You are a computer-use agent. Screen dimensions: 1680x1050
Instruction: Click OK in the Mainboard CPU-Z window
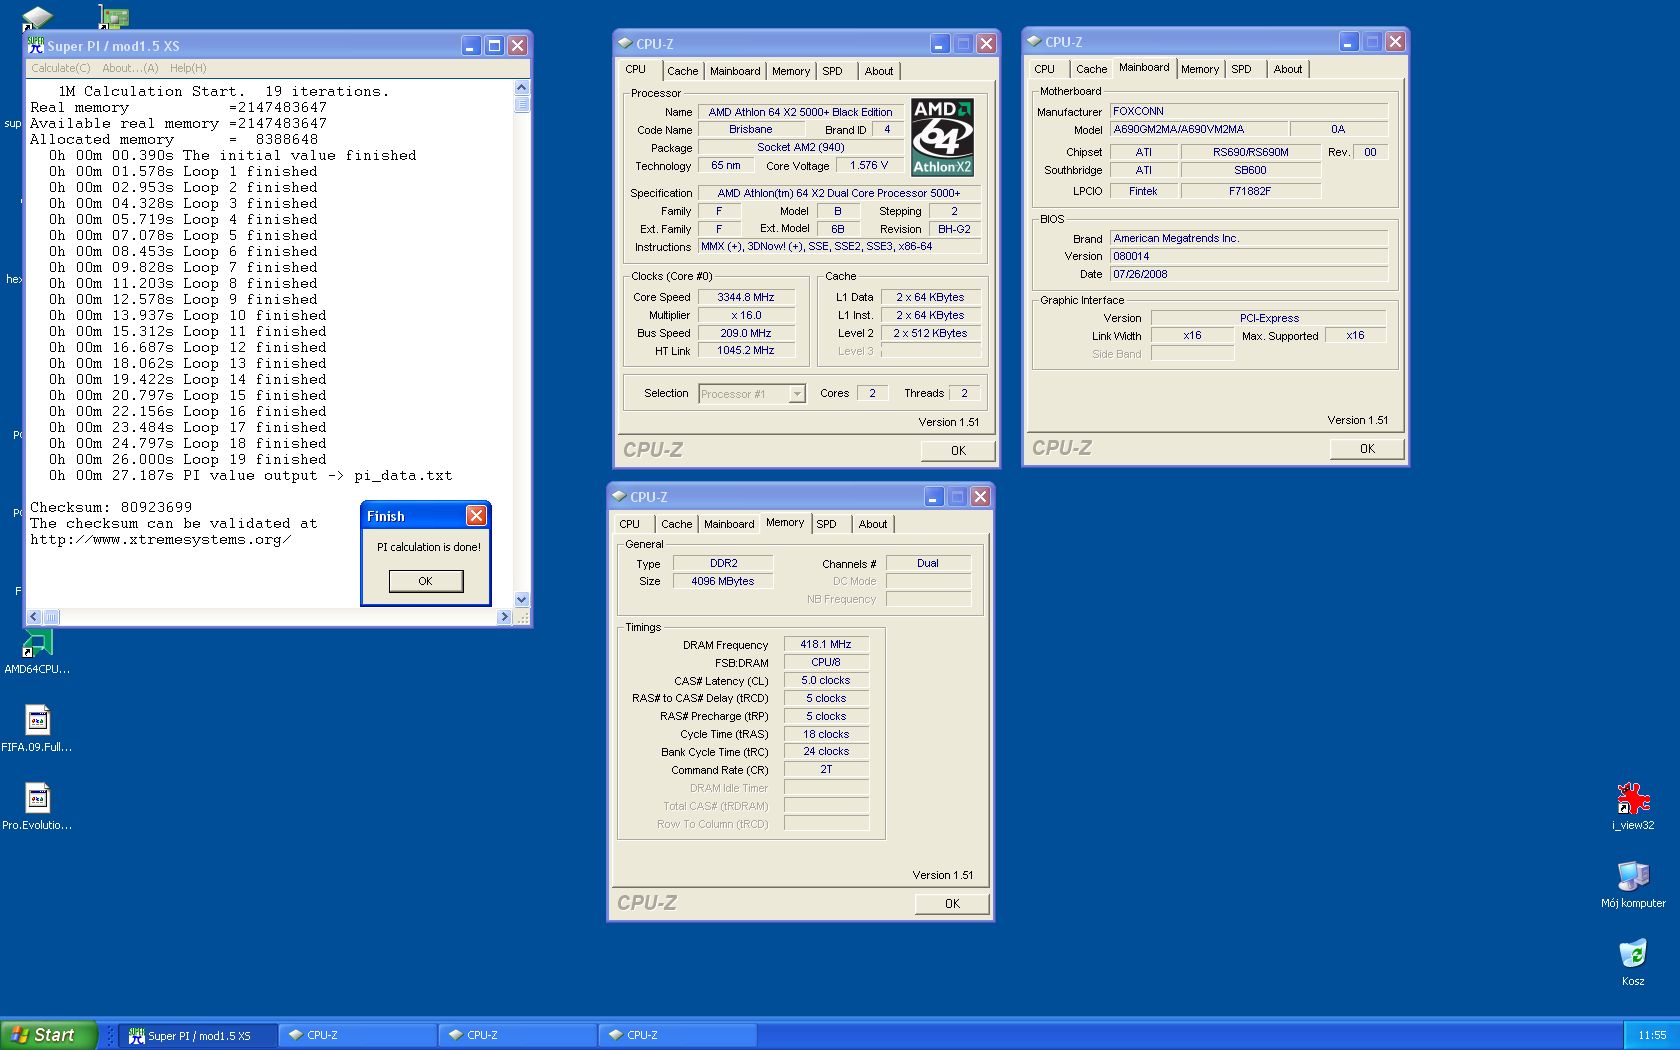coord(1367,449)
